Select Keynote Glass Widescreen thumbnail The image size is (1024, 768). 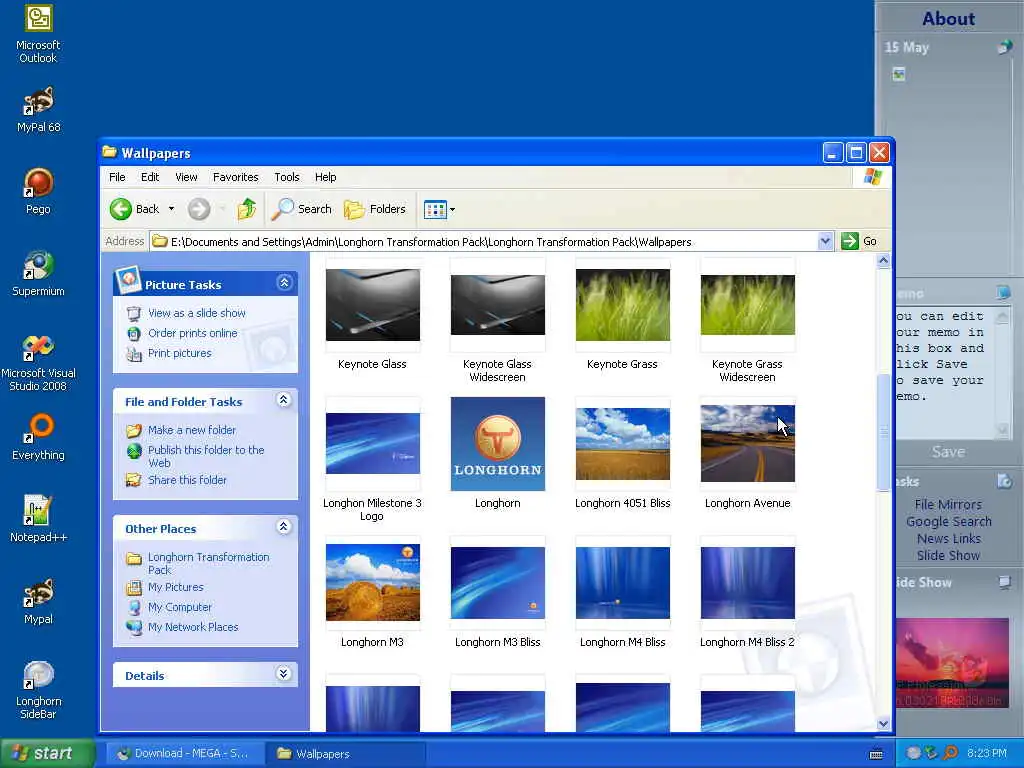click(x=498, y=305)
